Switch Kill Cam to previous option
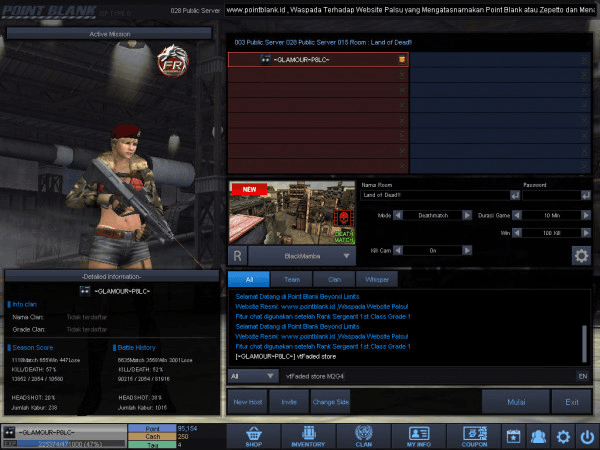 [x=398, y=251]
